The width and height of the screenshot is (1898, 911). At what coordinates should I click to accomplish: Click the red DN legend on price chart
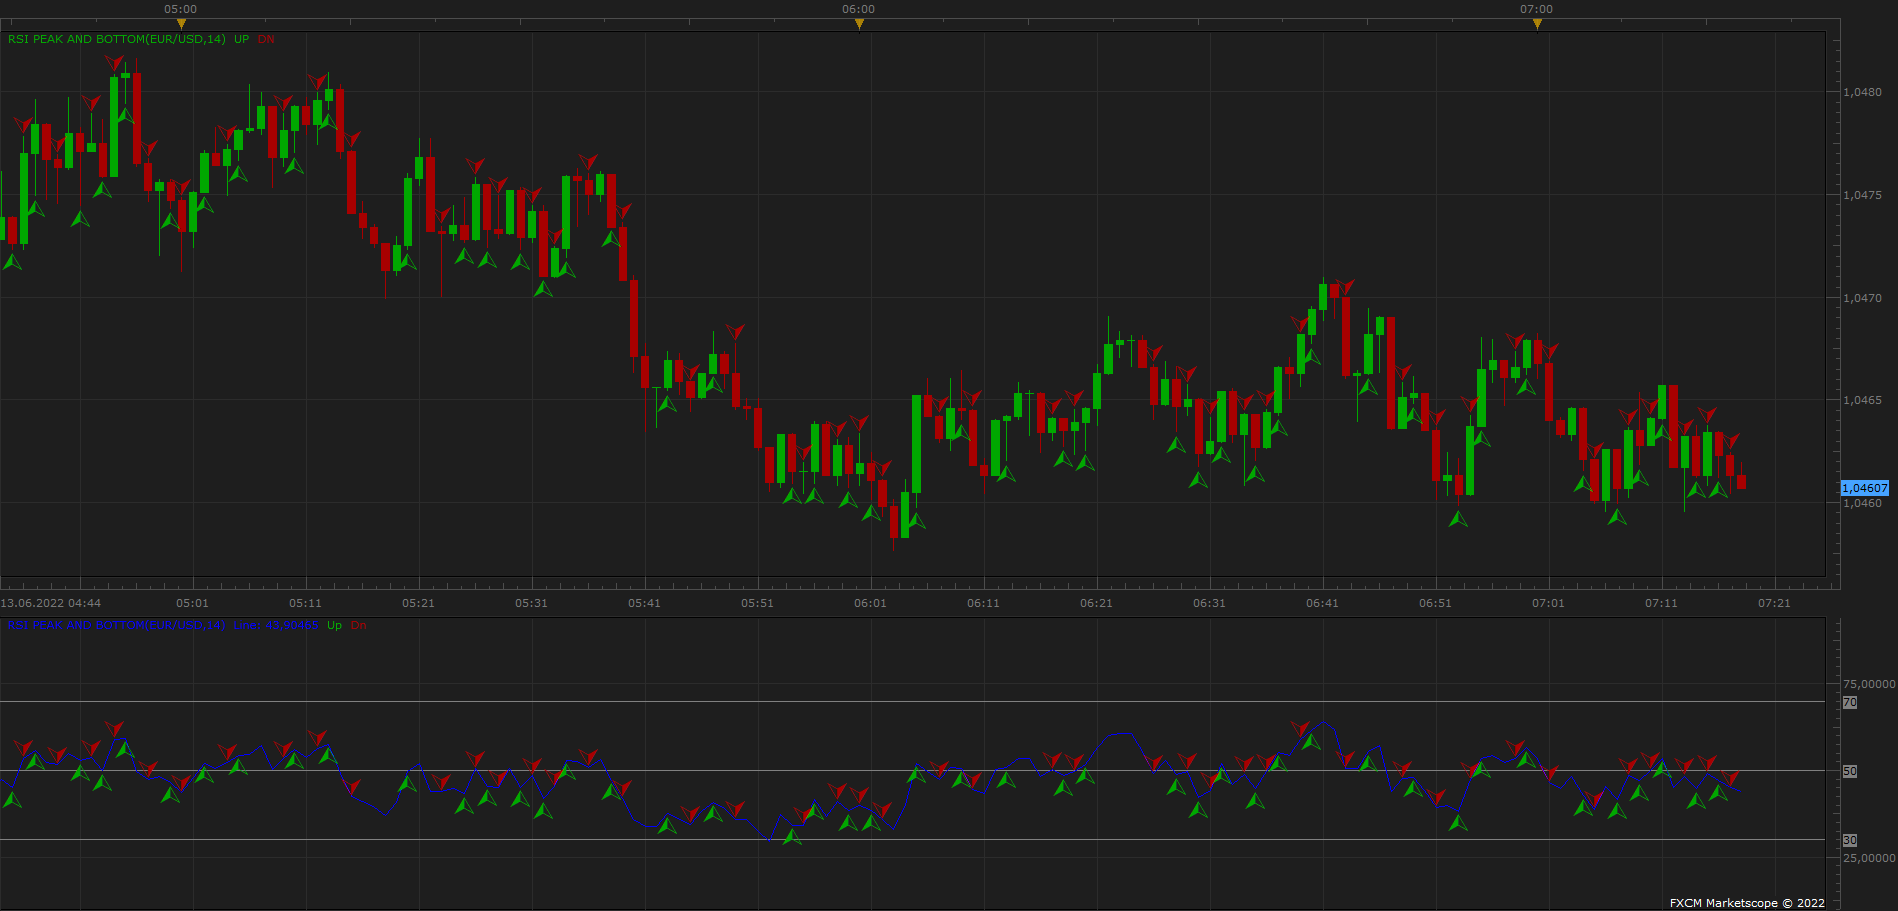(x=266, y=39)
